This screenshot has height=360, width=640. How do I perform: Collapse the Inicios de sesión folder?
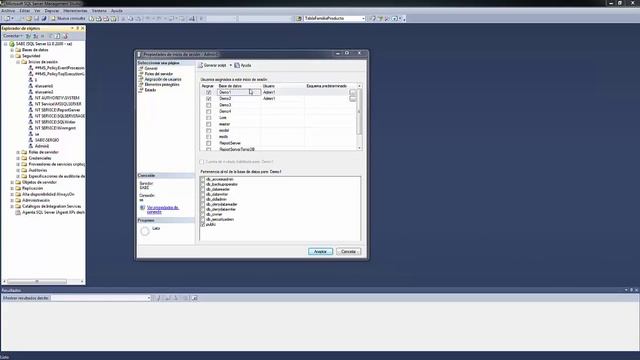point(18,62)
